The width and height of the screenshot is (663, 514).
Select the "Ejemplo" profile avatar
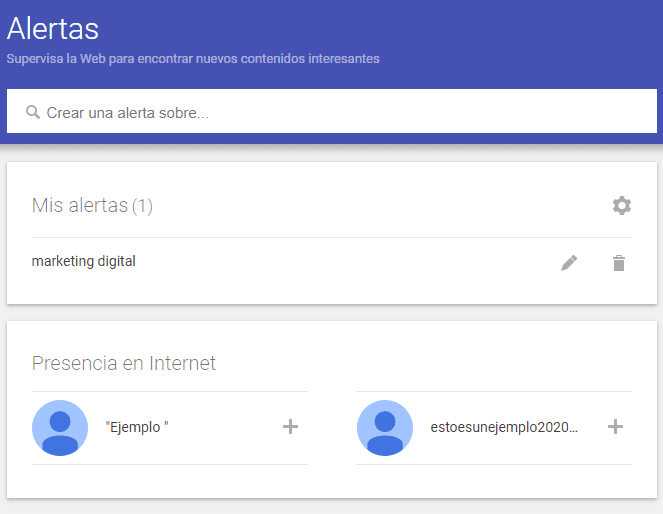click(x=60, y=428)
